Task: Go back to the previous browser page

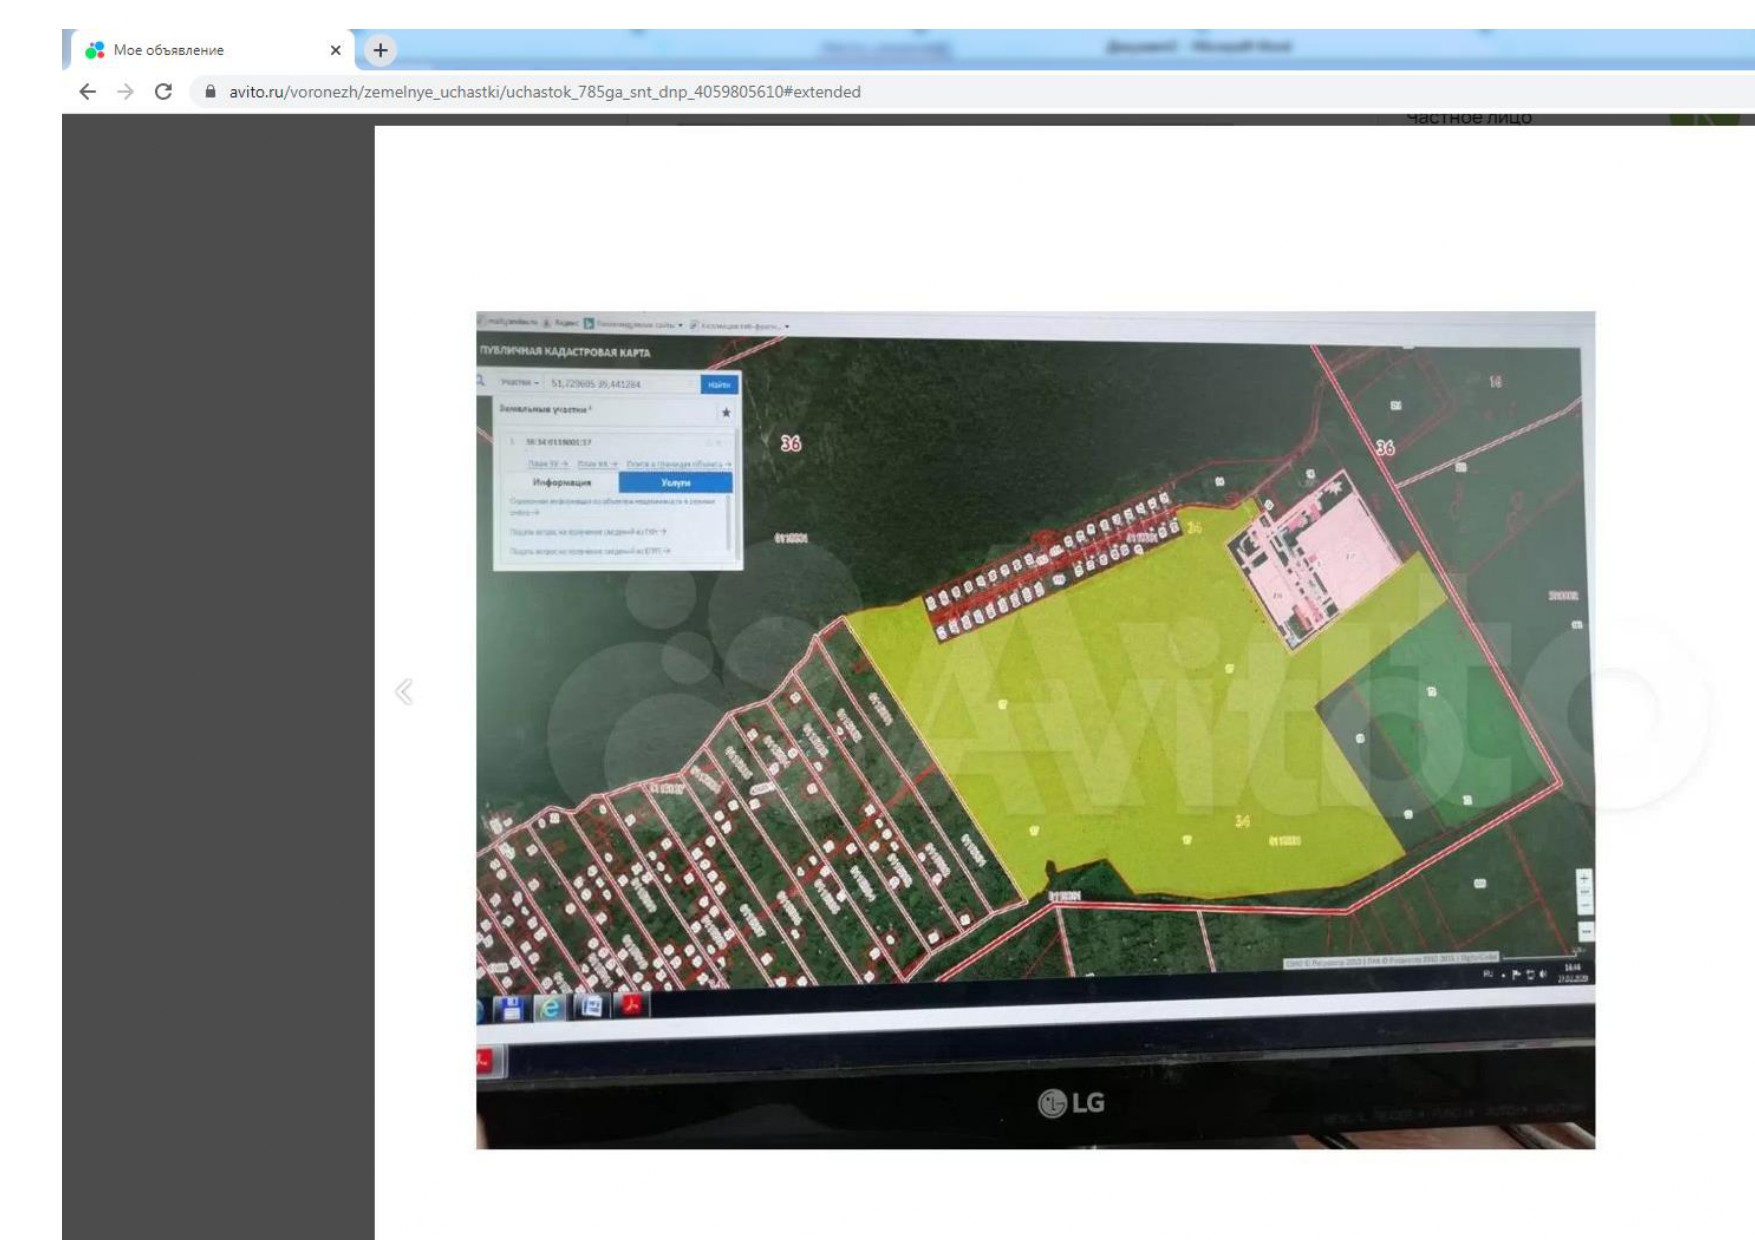Action: tap(88, 92)
